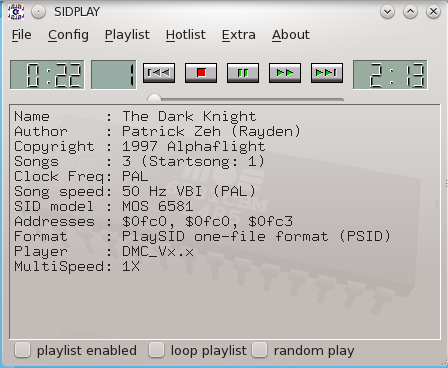The height and width of the screenshot is (368, 448).
Task: Enable the playlist enabled checkbox
Action: pyautogui.click(x=23, y=350)
